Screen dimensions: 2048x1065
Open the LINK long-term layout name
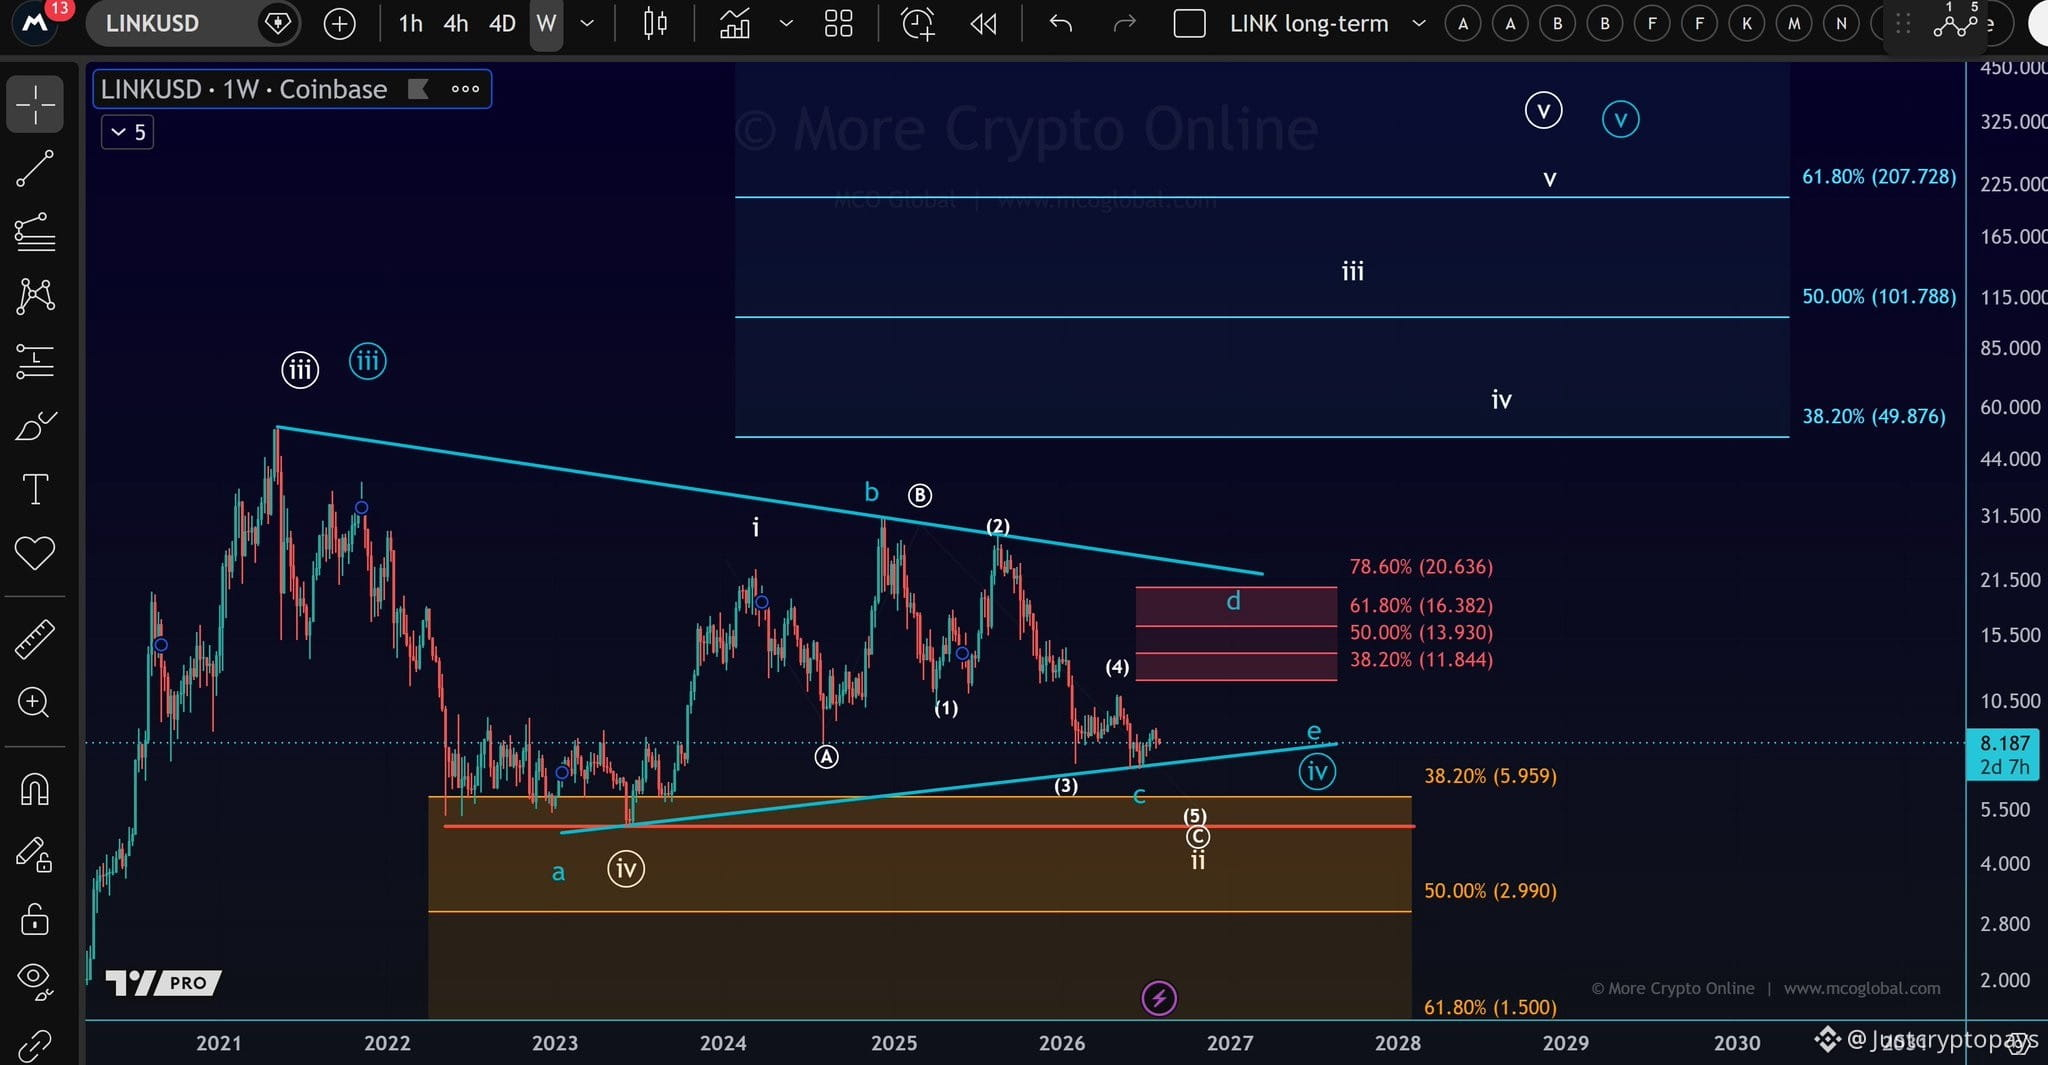click(1309, 24)
